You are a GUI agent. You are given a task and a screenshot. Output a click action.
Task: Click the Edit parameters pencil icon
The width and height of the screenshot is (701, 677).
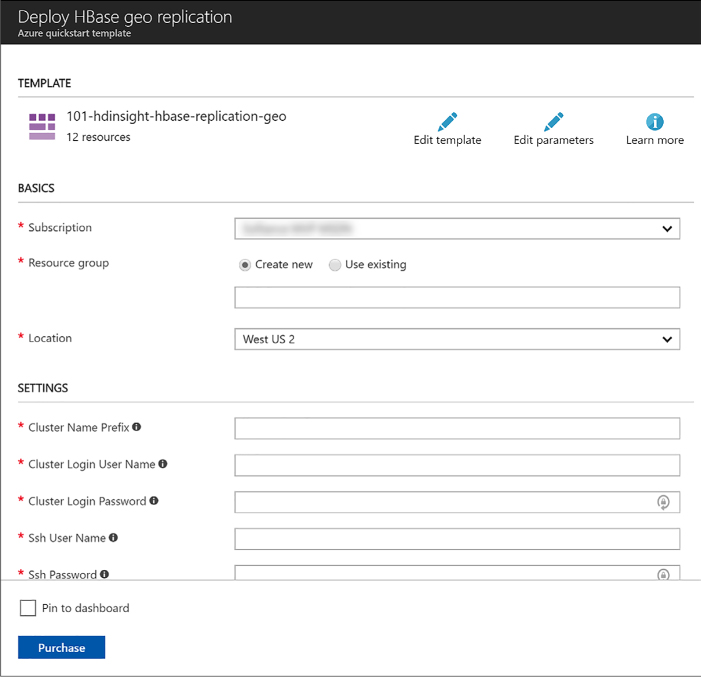(x=553, y=122)
